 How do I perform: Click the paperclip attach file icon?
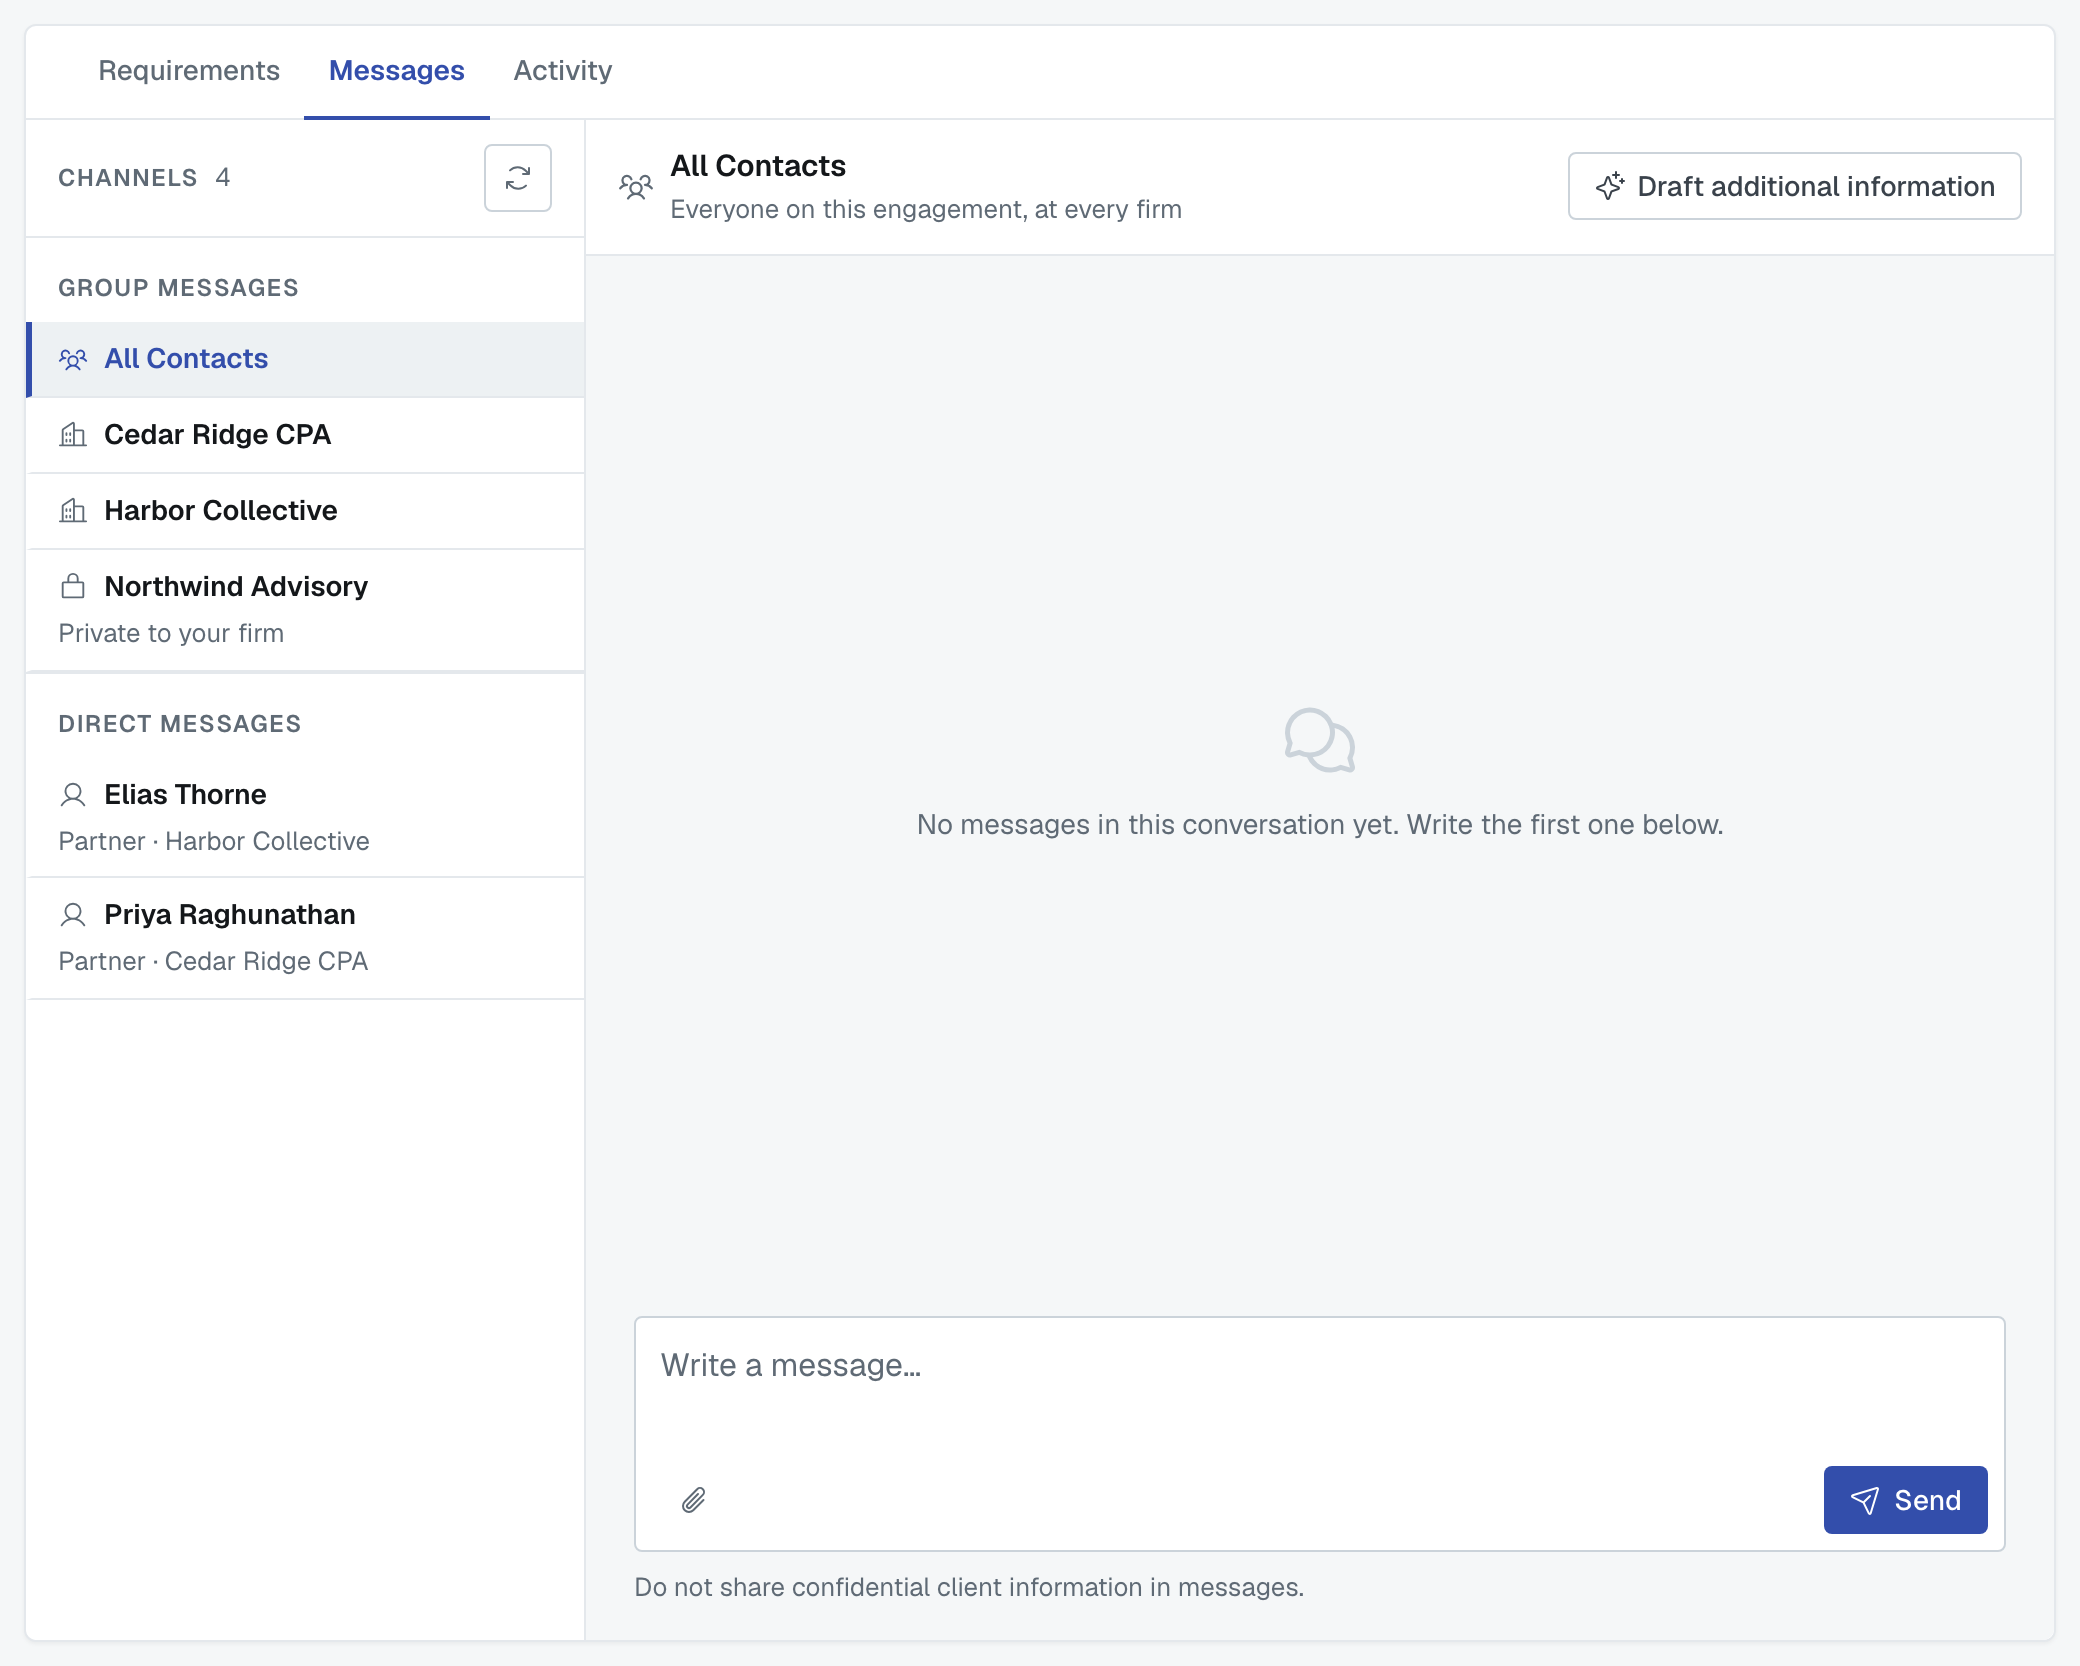click(x=694, y=1500)
